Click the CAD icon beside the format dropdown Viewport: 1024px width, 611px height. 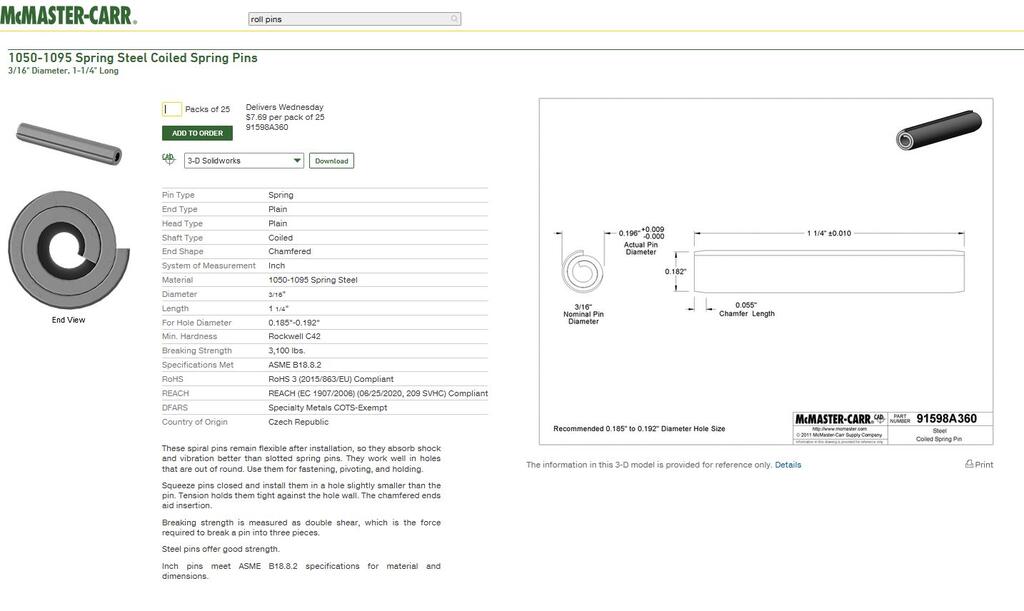coord(168,159)
